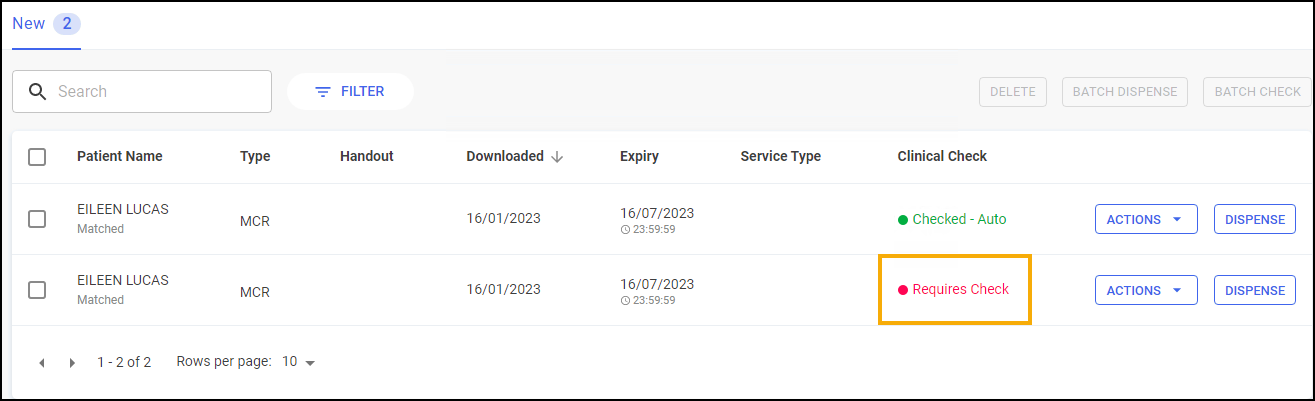
Task: Open Actions dropdown for Requires Check row
Action: 1146,290
